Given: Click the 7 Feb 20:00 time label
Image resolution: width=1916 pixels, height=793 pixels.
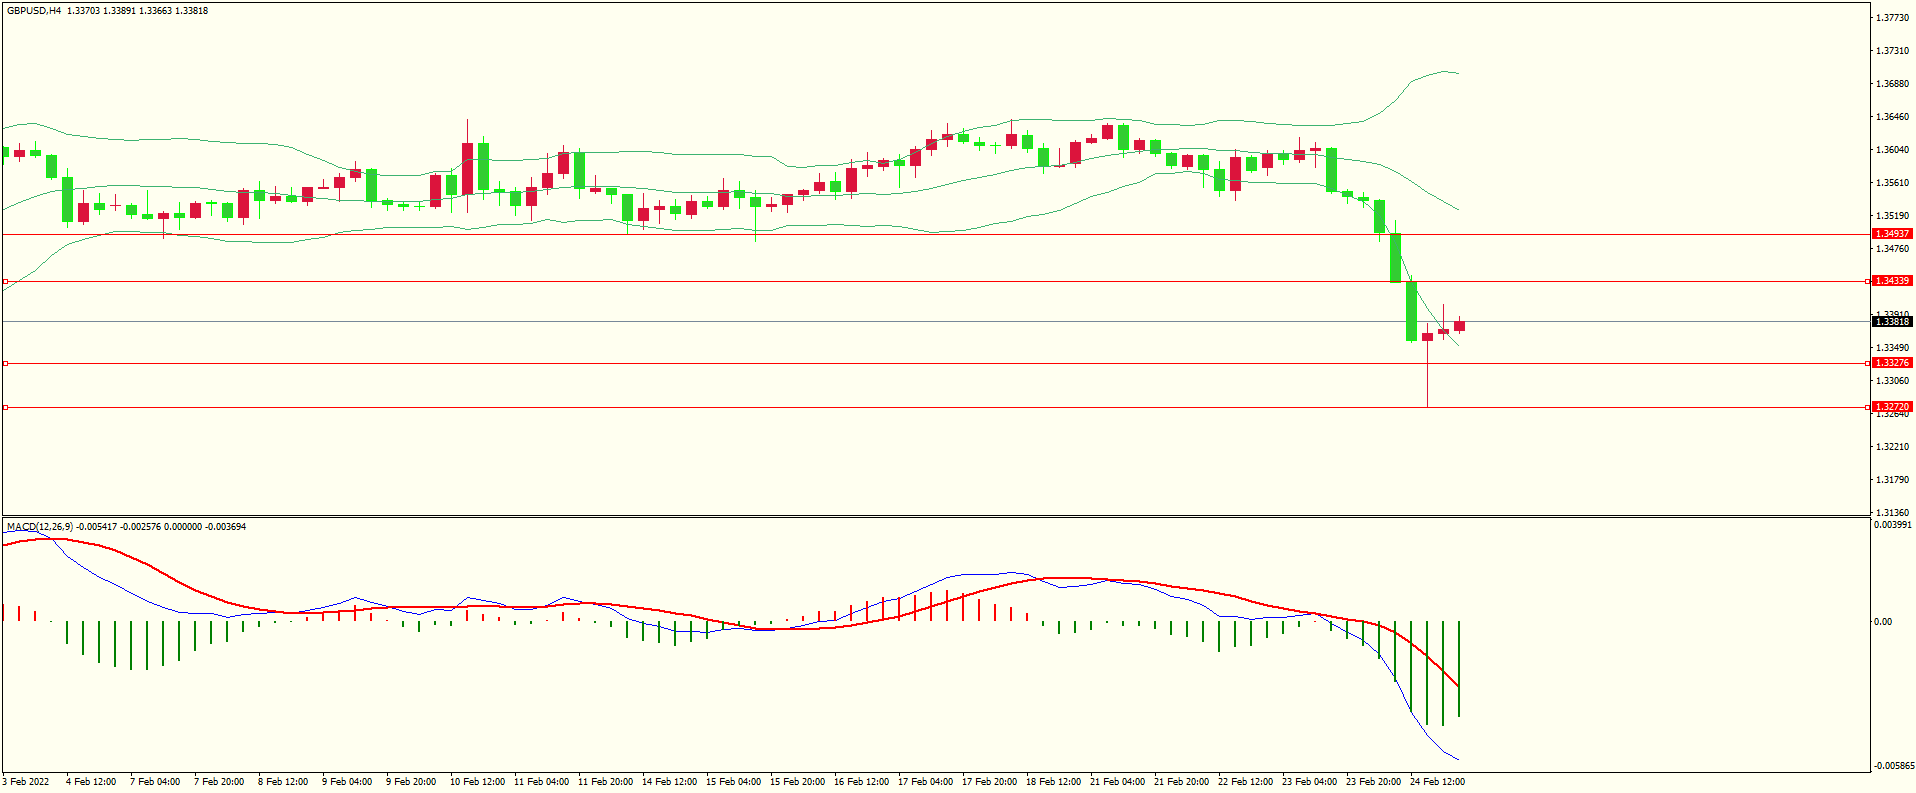Looking at the screenshot, I should 219,782.
